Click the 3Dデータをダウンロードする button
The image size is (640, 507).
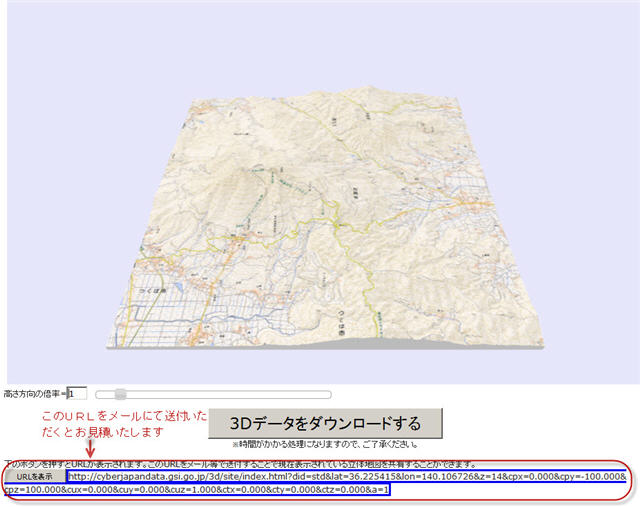click(325, 422)
